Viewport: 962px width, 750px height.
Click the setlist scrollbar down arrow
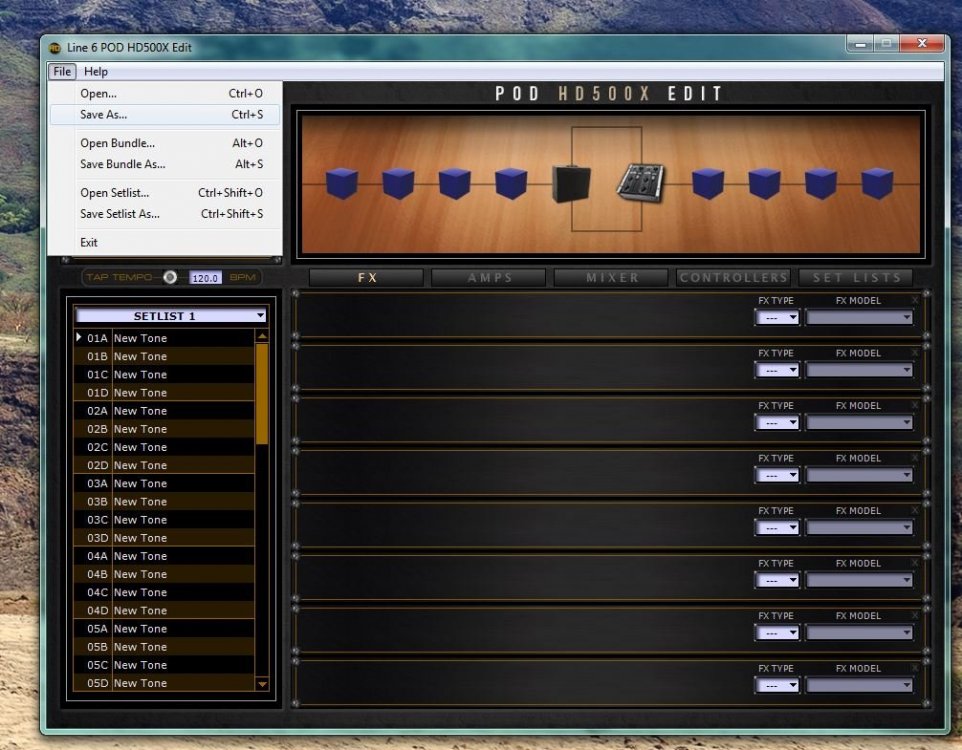(x=262, y=684)
